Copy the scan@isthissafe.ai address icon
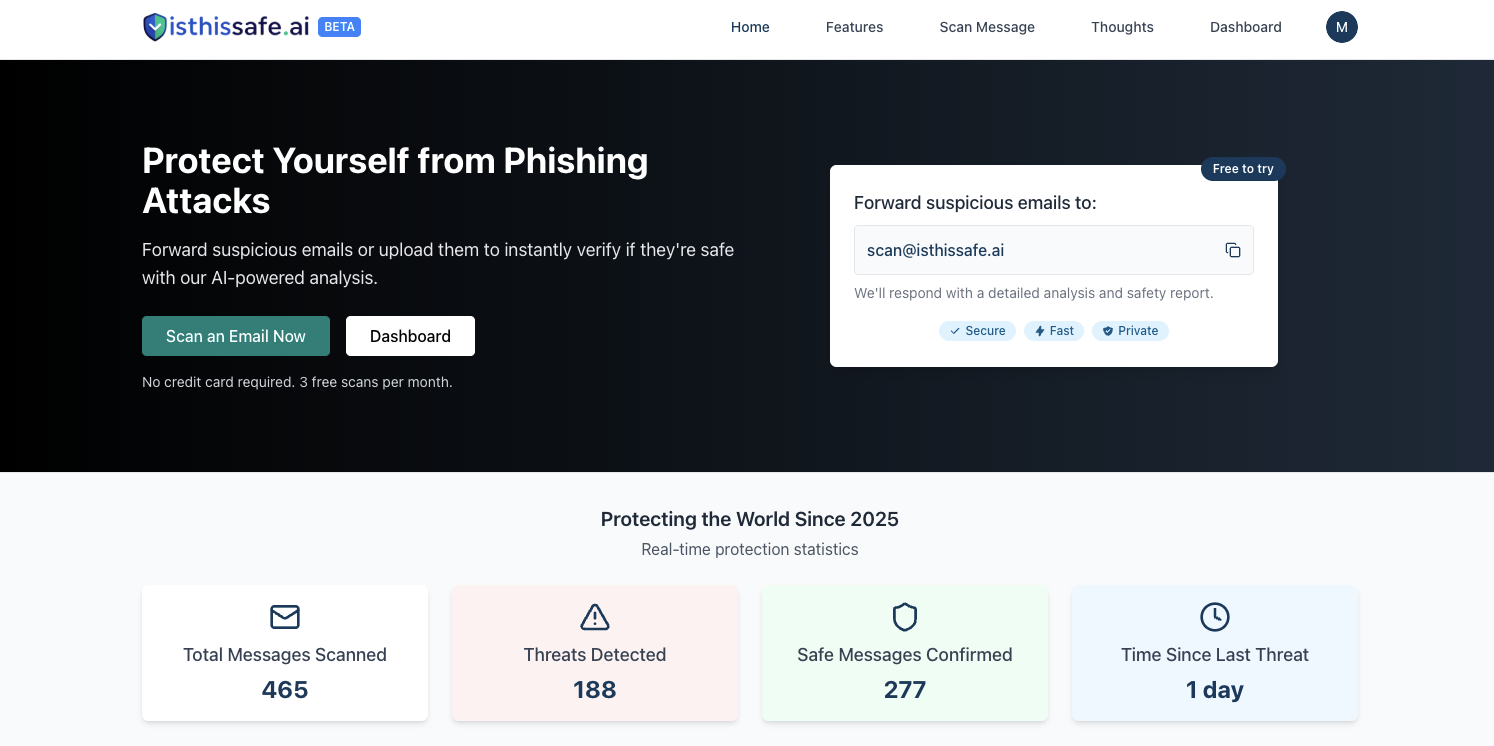 pos(1233,250)
